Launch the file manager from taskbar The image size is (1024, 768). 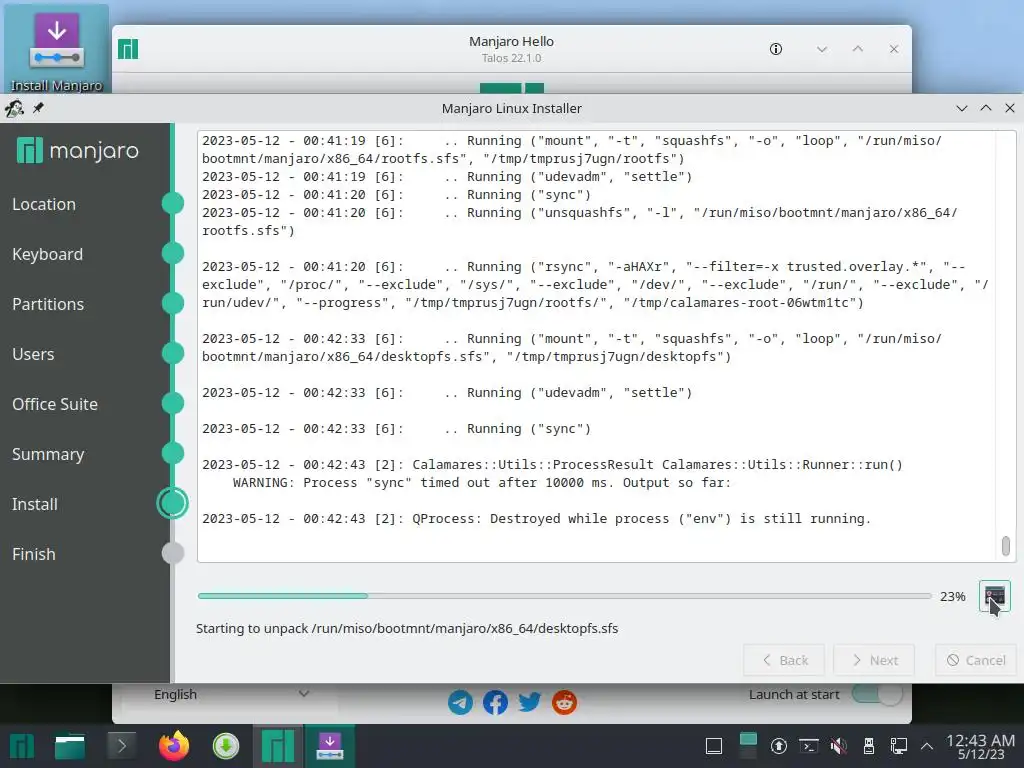coord(70,746)
